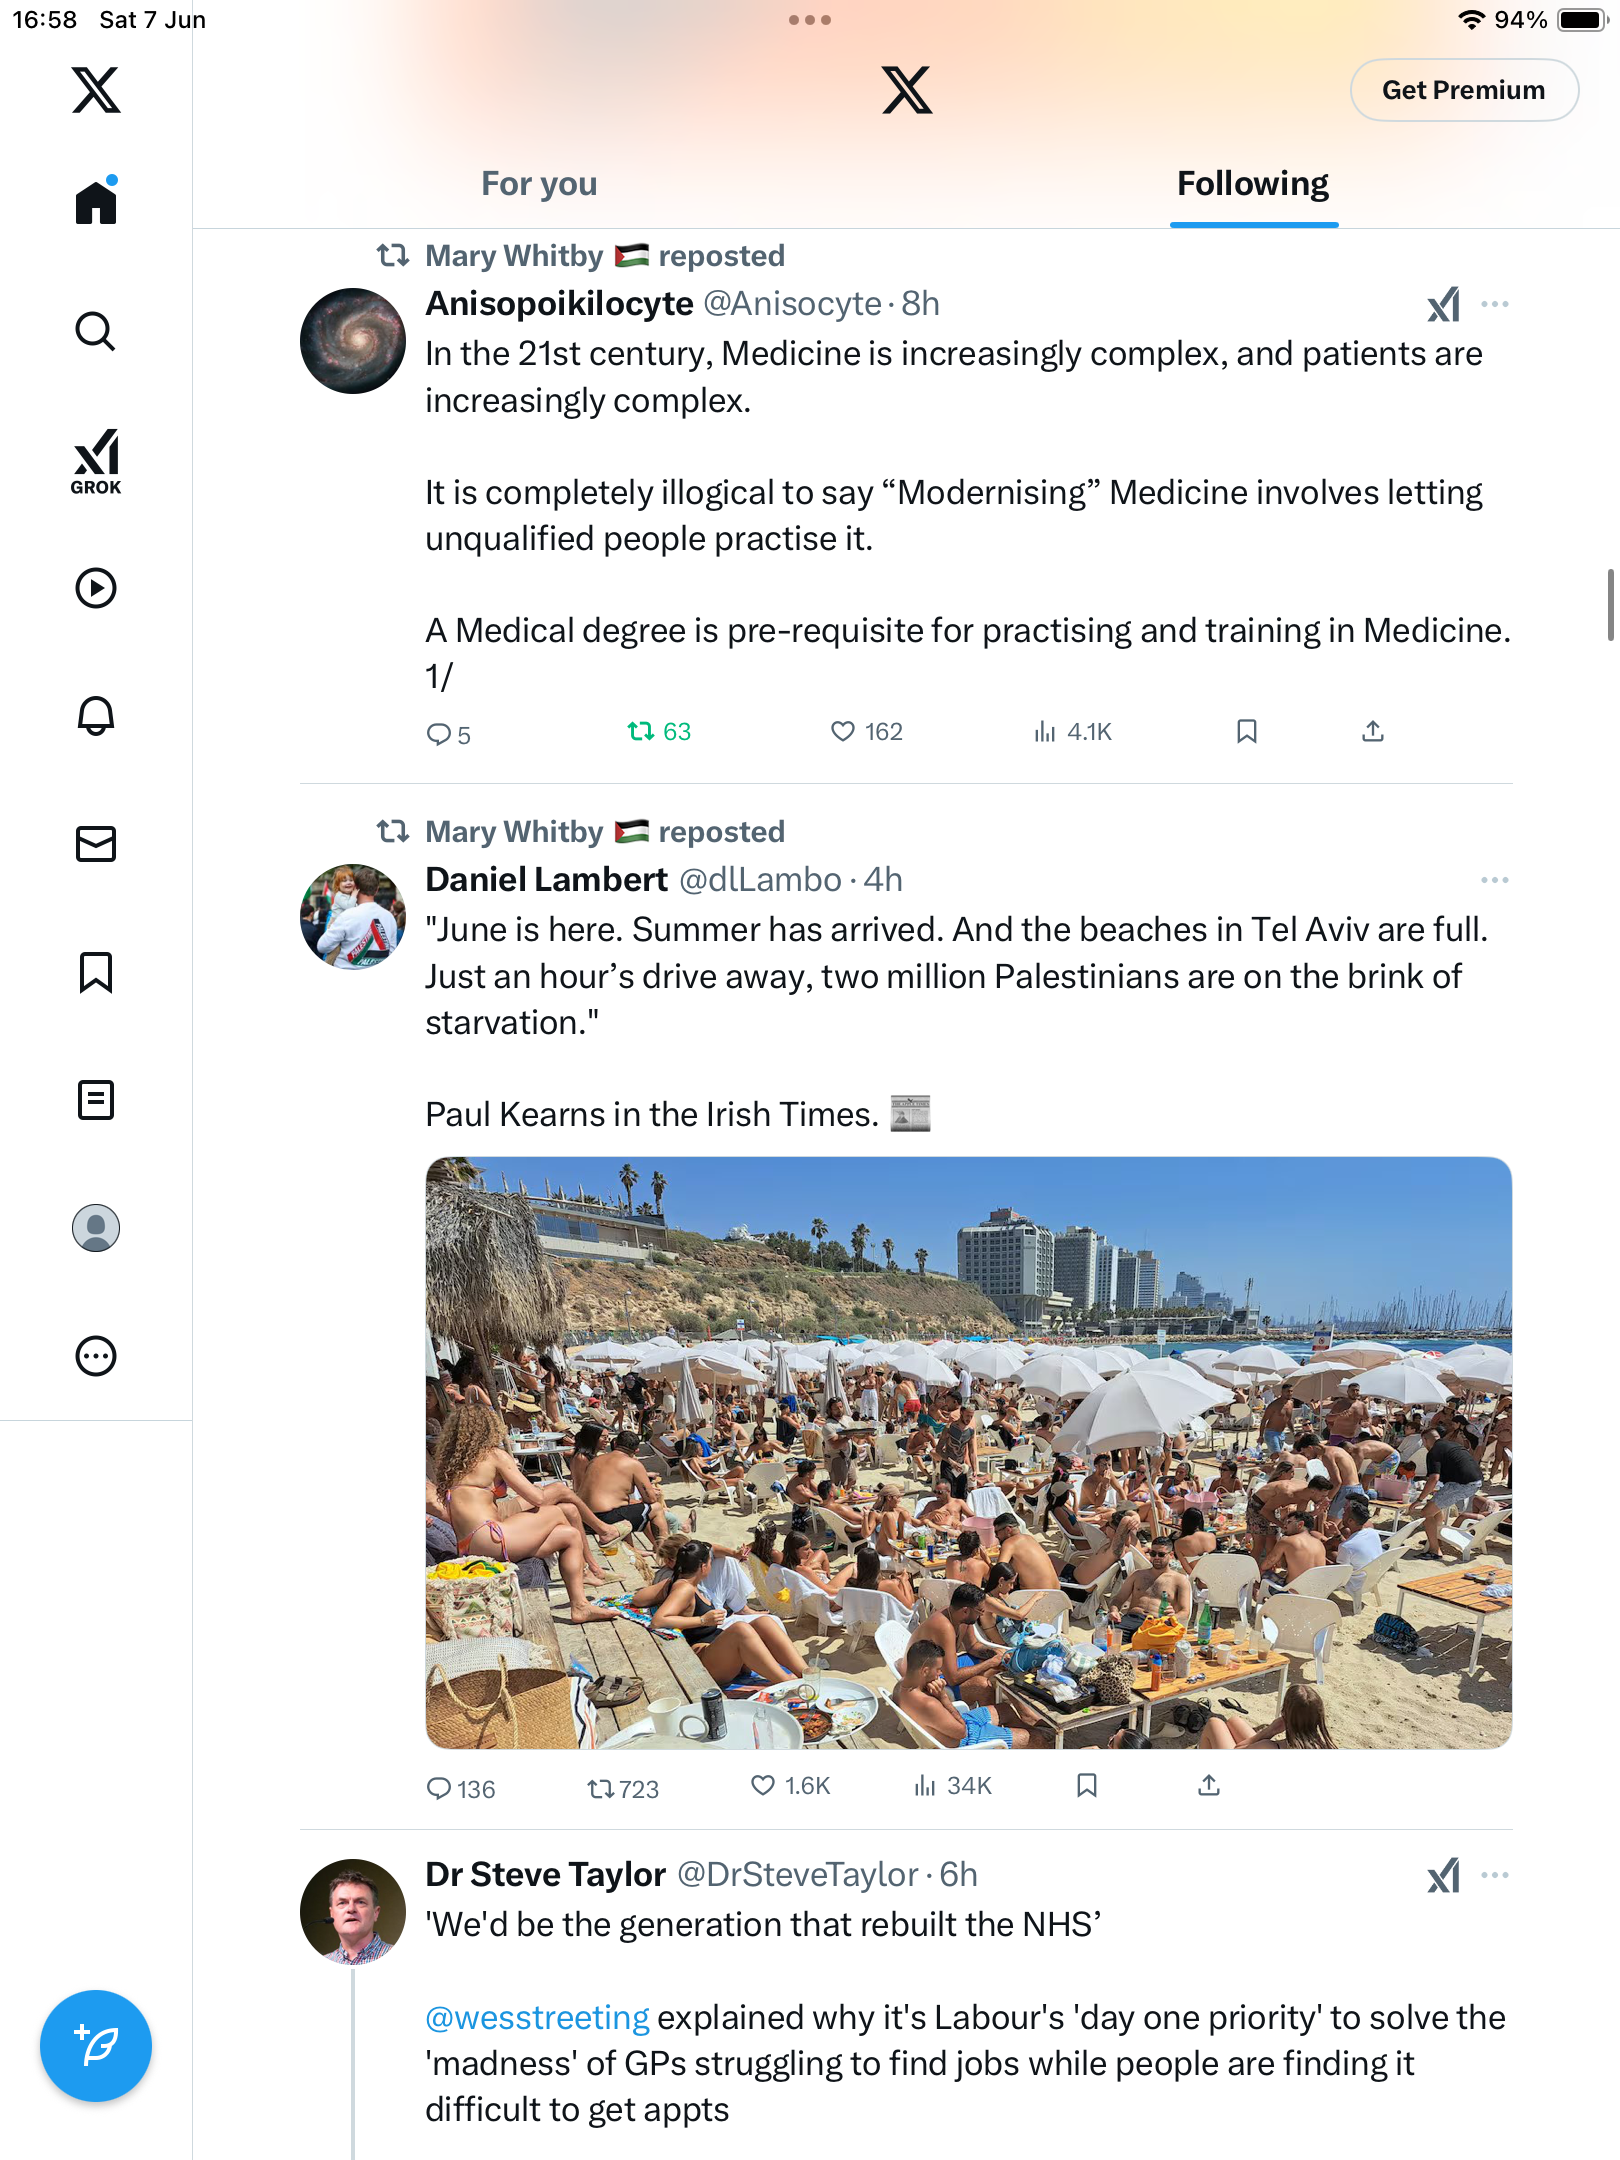Open more options on Anisopoikilocyte post
The height and width of the screenshot is (2160, 1620).
1495,304
